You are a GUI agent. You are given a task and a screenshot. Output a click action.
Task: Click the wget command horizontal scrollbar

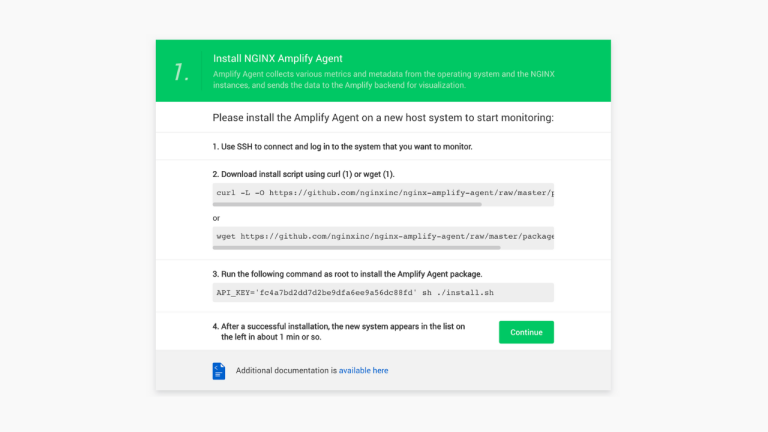tap(357, 248)
